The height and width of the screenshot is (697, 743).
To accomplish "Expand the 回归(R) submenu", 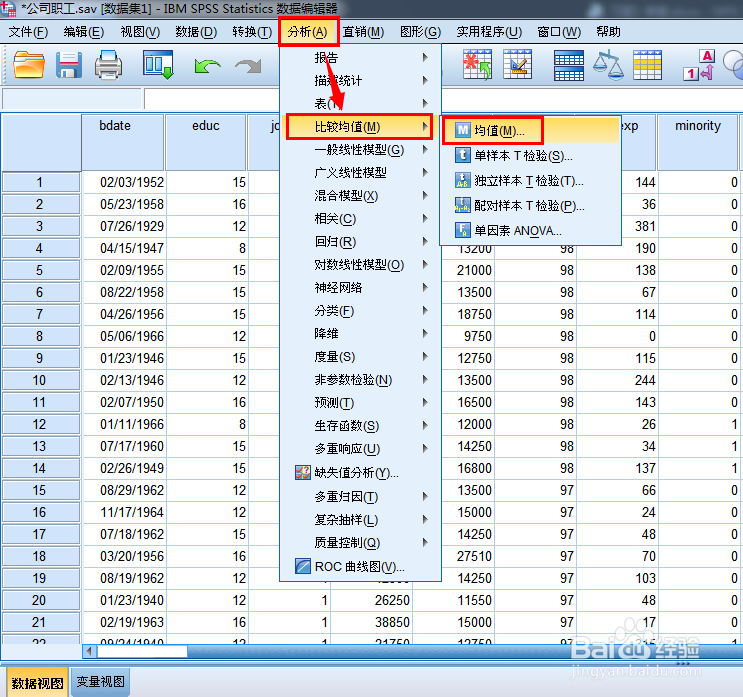I will 361,242.
